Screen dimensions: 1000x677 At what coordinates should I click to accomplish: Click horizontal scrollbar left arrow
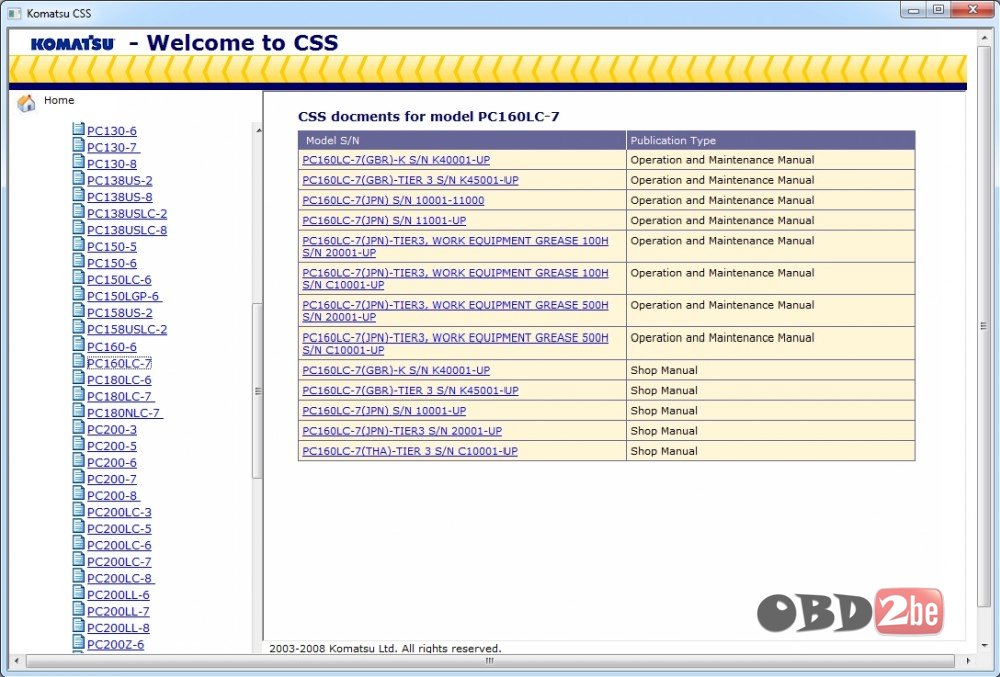pyautogui.click(x=17, y=662)
